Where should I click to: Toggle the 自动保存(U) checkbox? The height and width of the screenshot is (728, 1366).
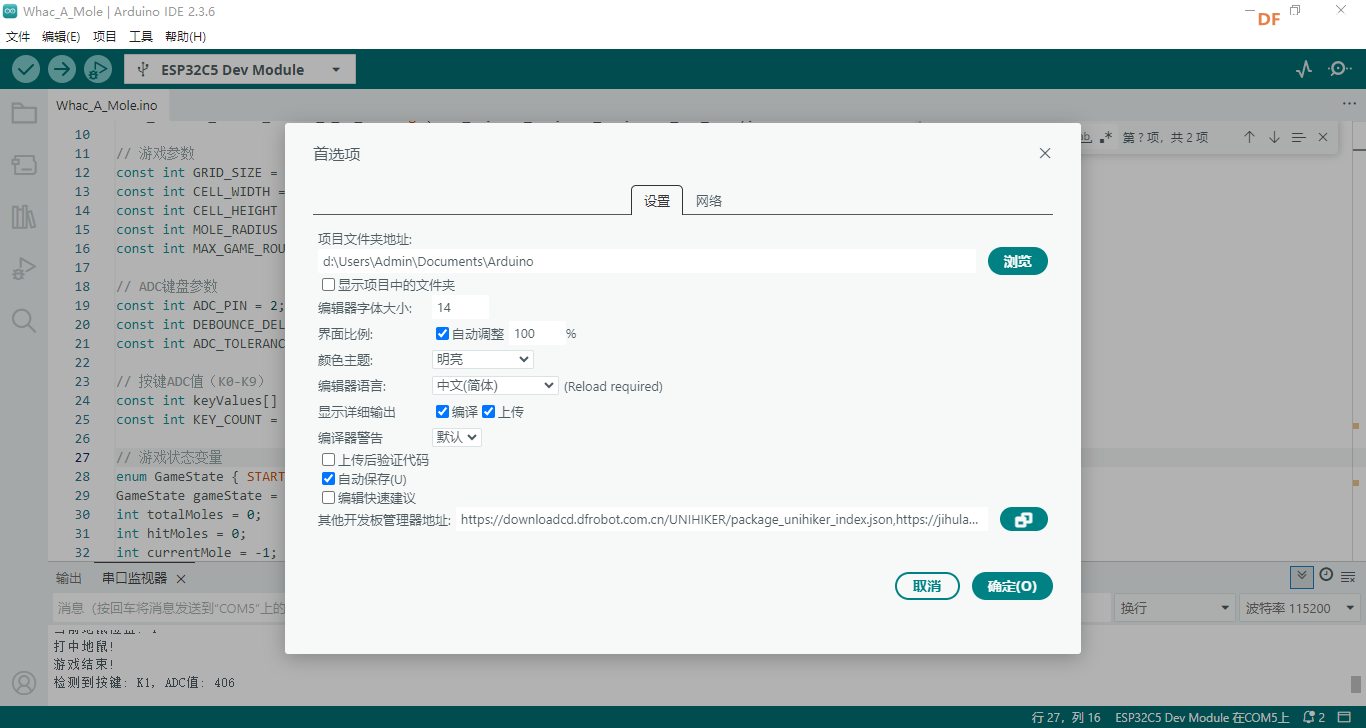329,479
